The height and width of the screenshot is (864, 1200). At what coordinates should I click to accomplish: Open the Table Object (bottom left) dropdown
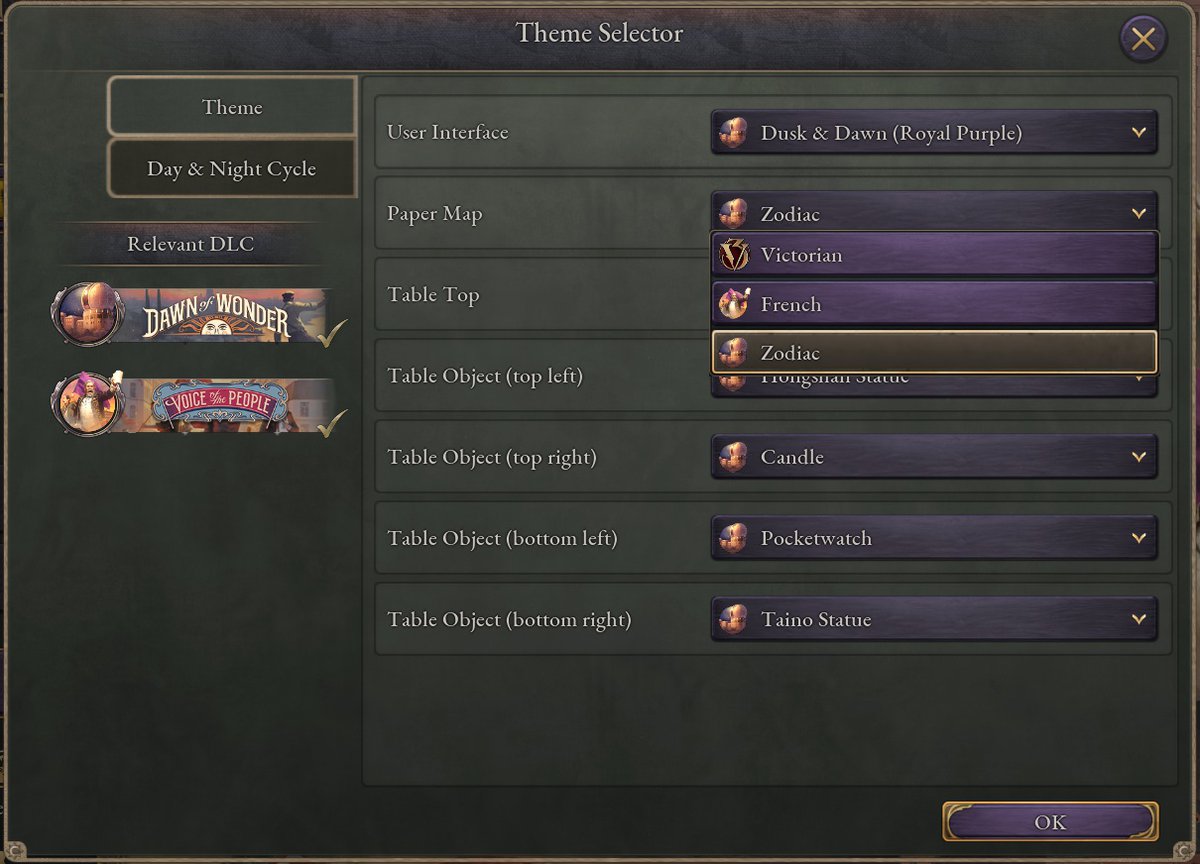pos(1138,538)
